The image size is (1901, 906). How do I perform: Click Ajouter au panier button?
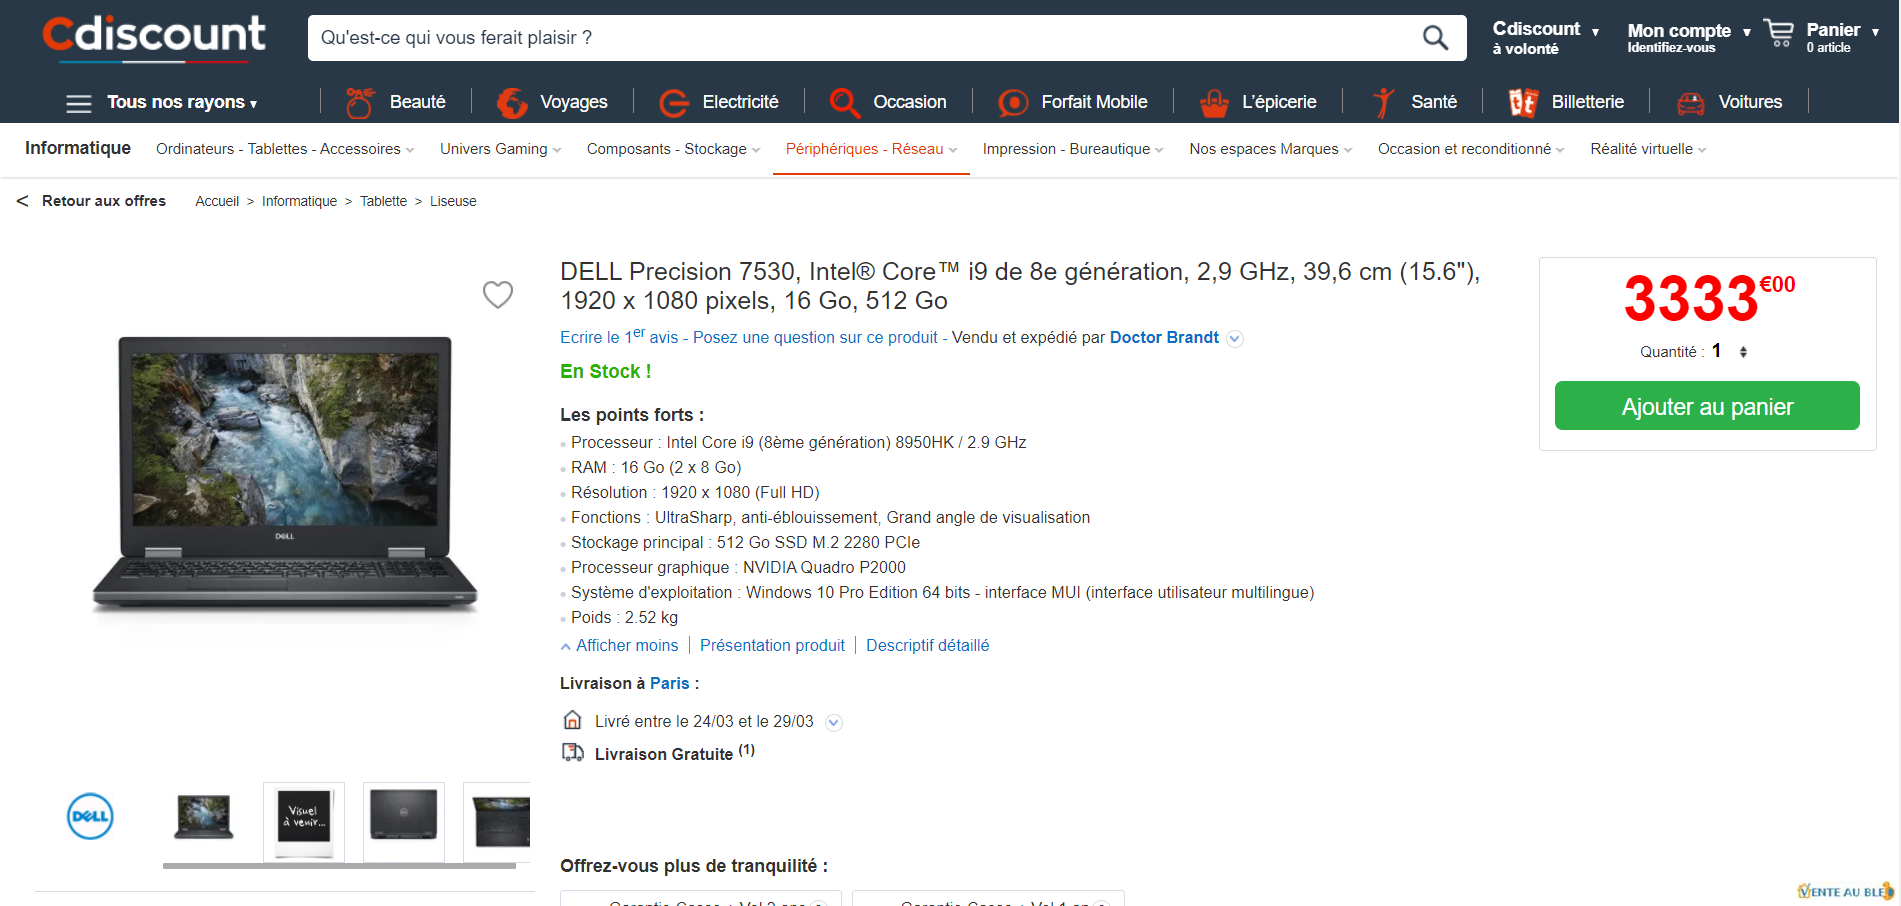(x=1707, y=406)
